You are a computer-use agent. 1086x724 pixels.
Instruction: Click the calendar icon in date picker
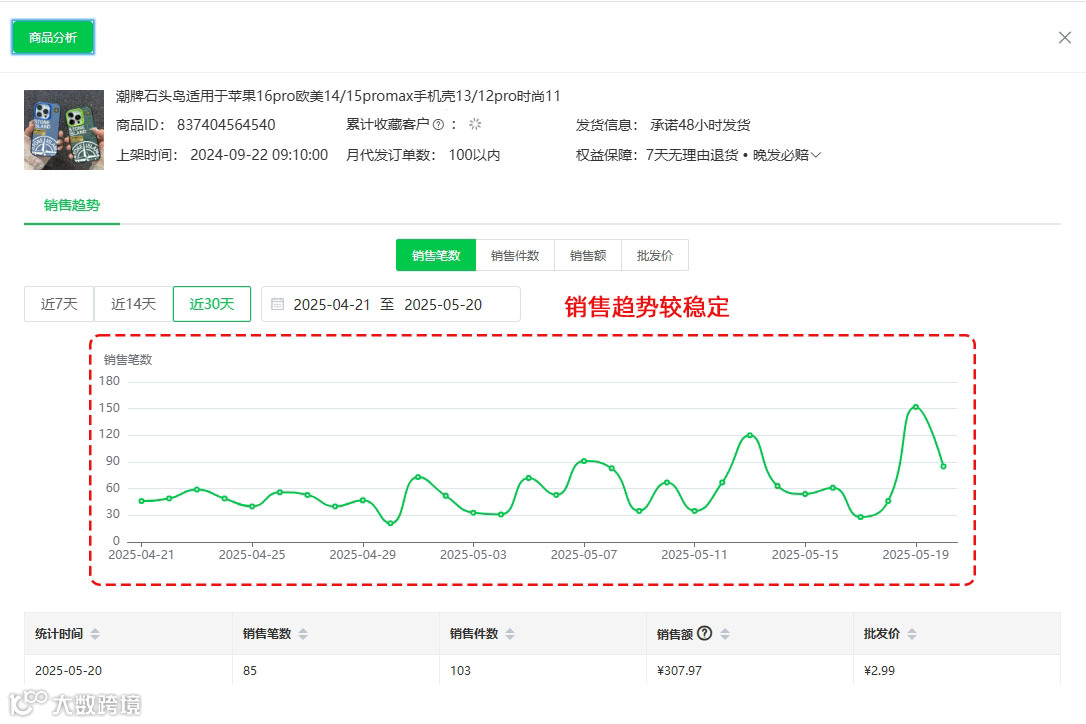(x=277, y=304)
